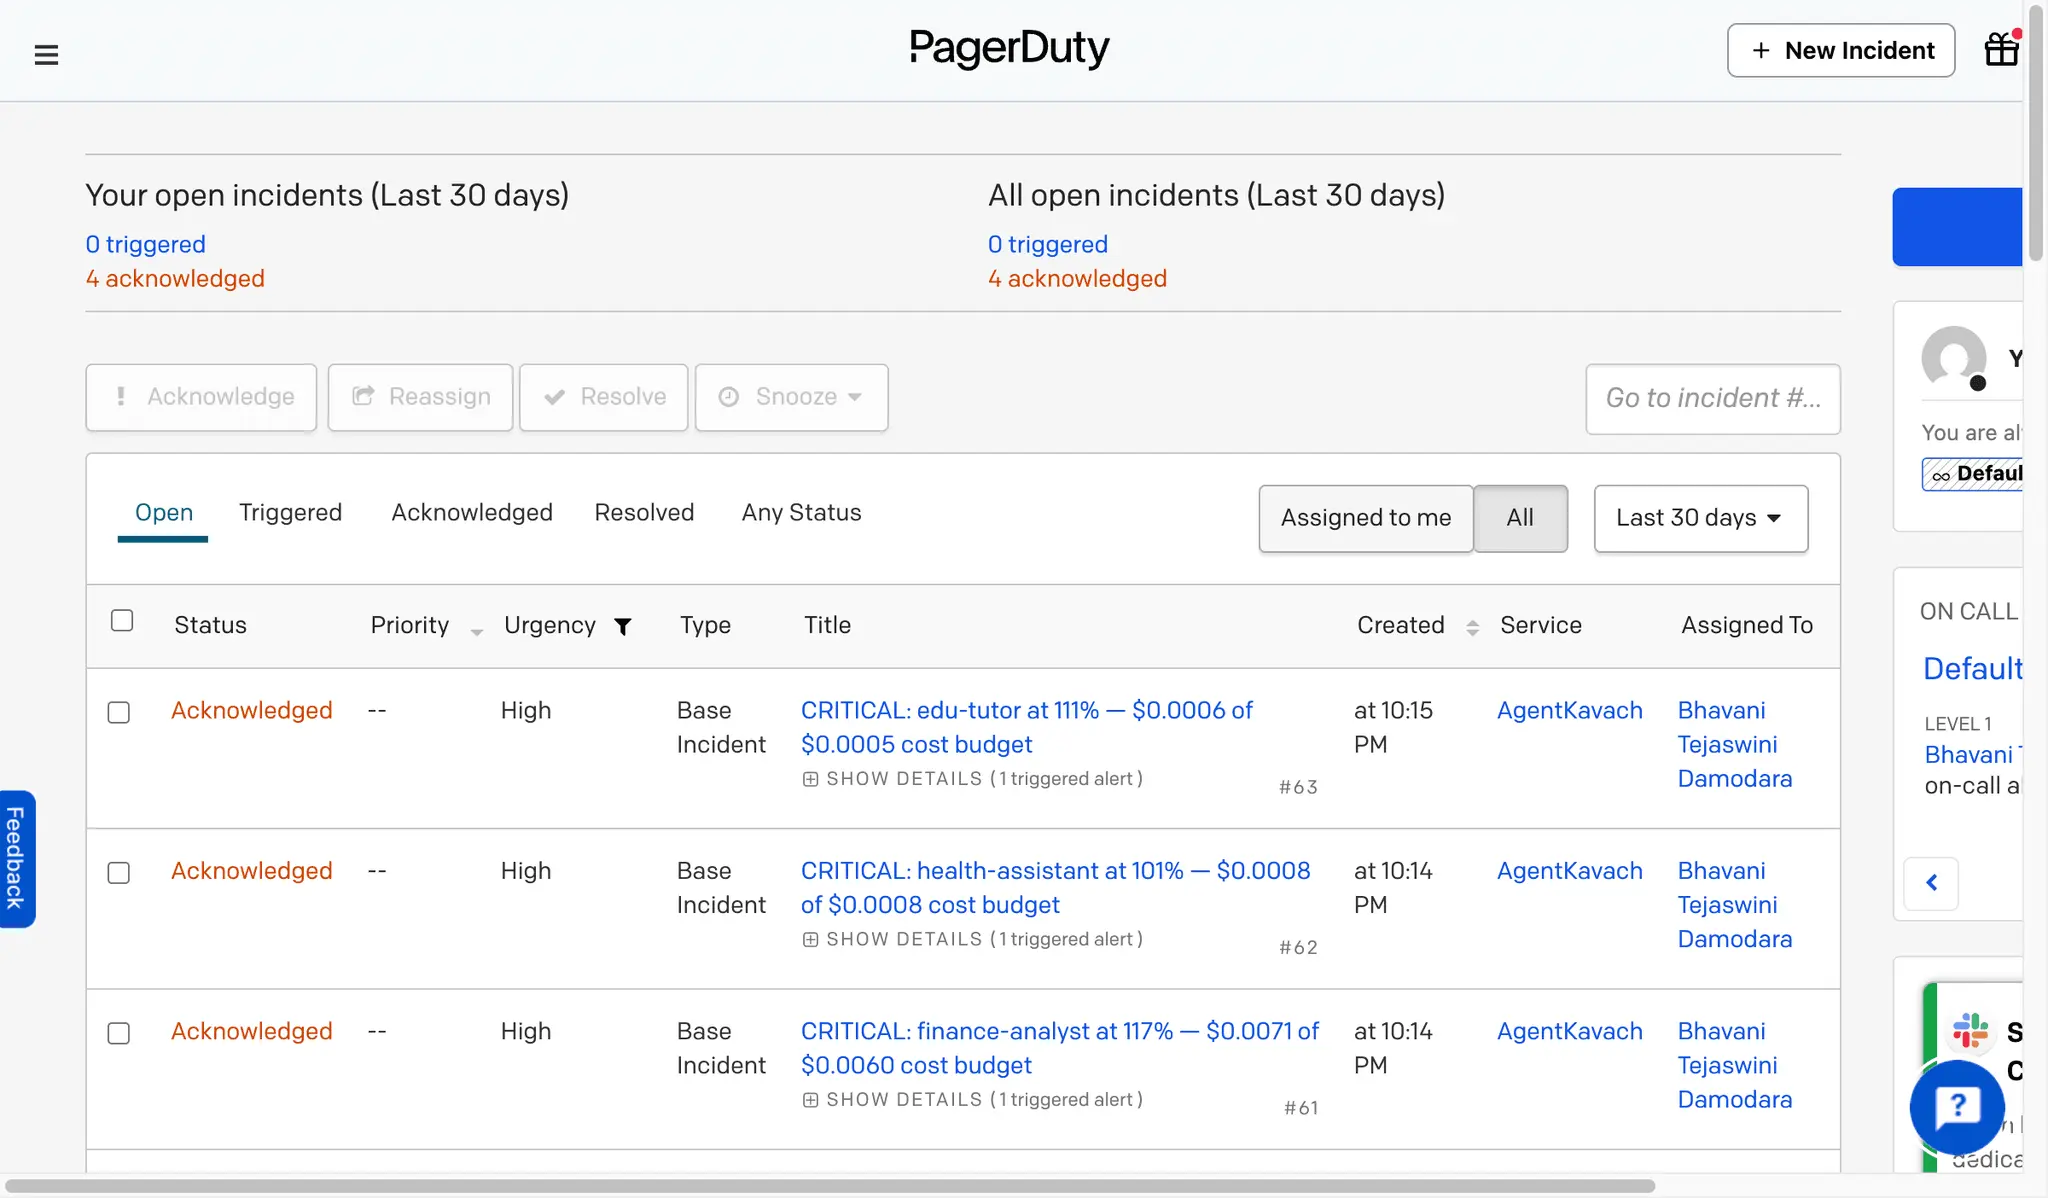Open the edu-tutor at 111% incident
This screenshot has width=2048, height=1198.
click(x=1026, y=727)
